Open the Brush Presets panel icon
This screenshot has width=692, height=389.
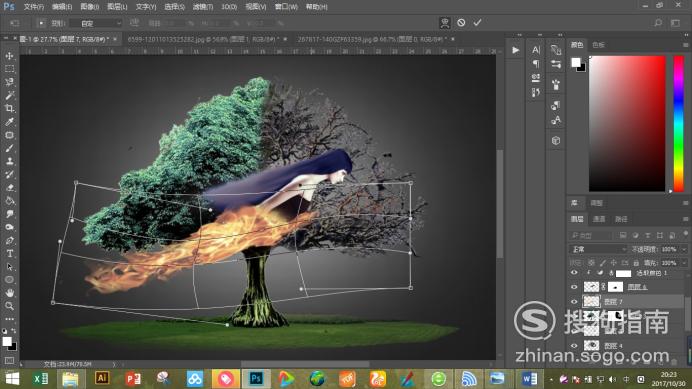tap(556, 84)
